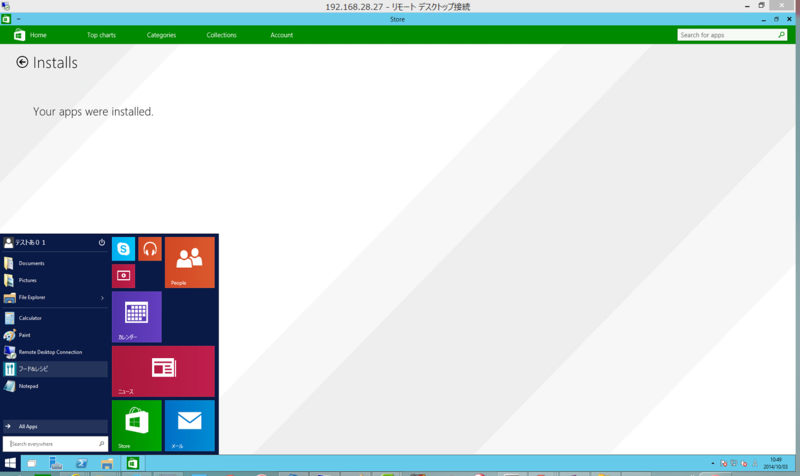This screenshot has height=476, width=800.
Task: Launch Paint from Start menu
Action: pos(55,335)
